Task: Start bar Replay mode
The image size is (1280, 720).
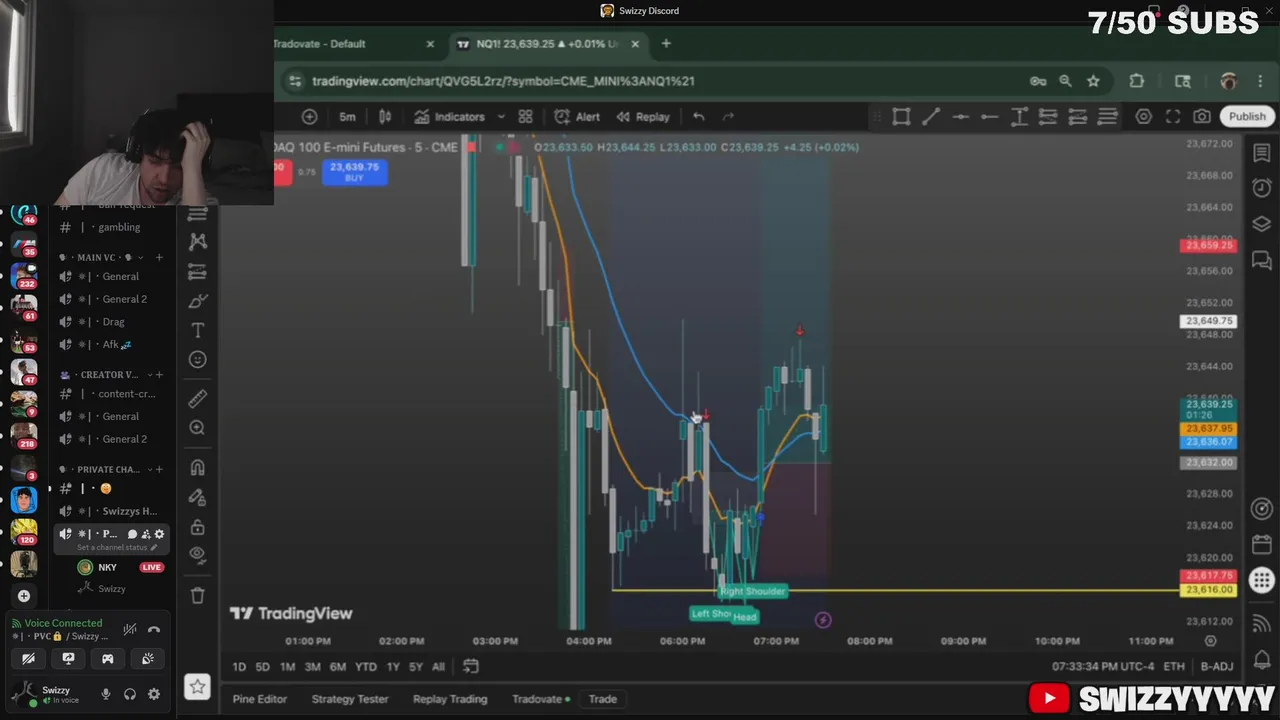Action: point(643,117)
